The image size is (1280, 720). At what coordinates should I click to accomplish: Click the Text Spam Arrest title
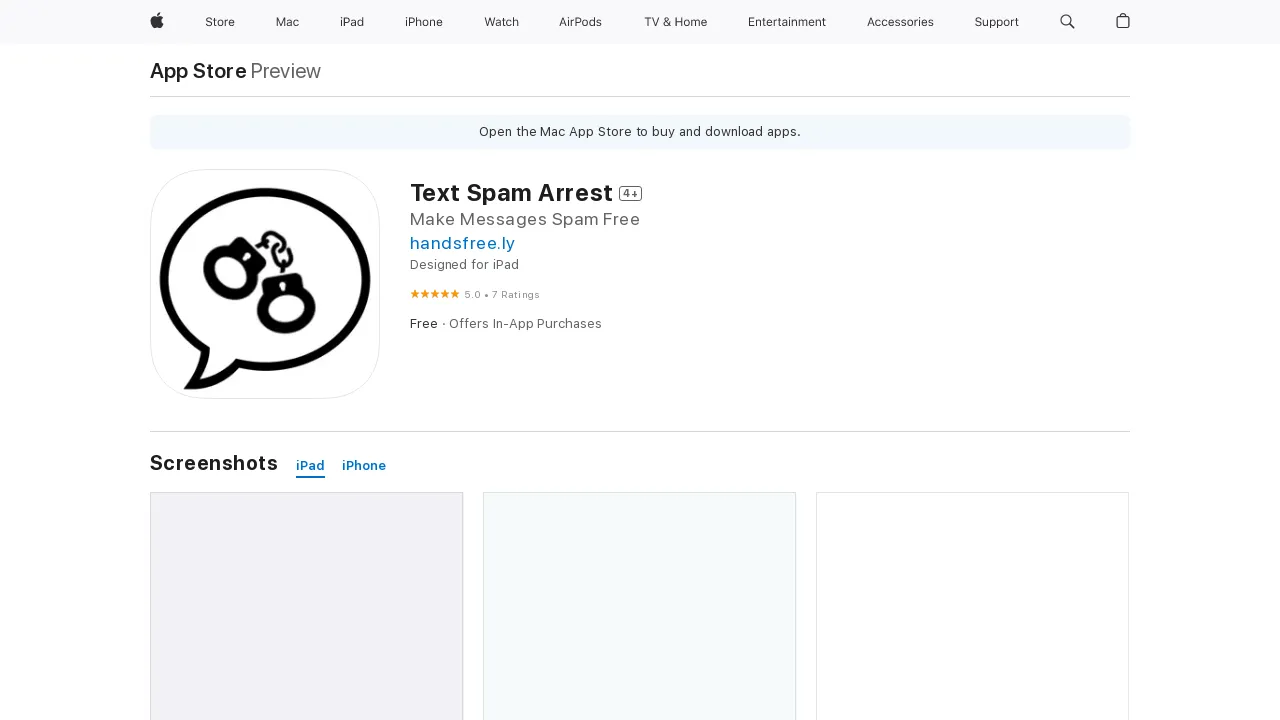tap(511, 193)
